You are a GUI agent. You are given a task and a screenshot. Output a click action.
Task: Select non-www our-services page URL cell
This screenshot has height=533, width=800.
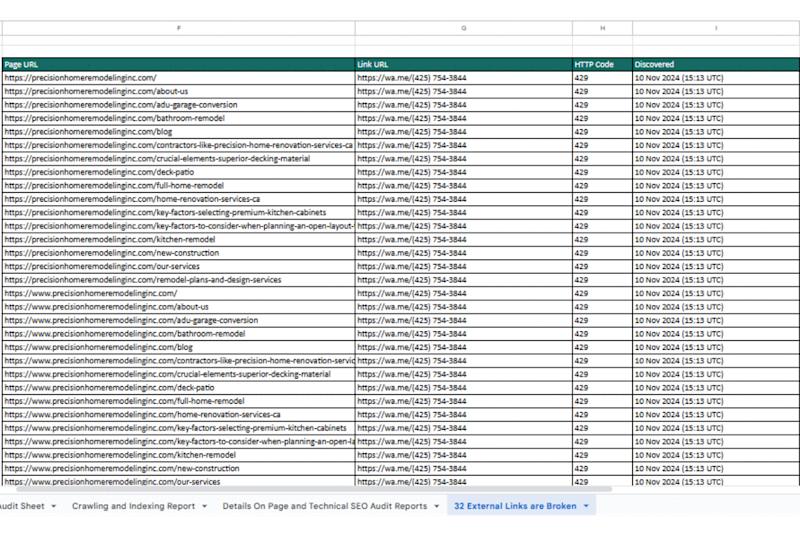click(x=179, y=266)
